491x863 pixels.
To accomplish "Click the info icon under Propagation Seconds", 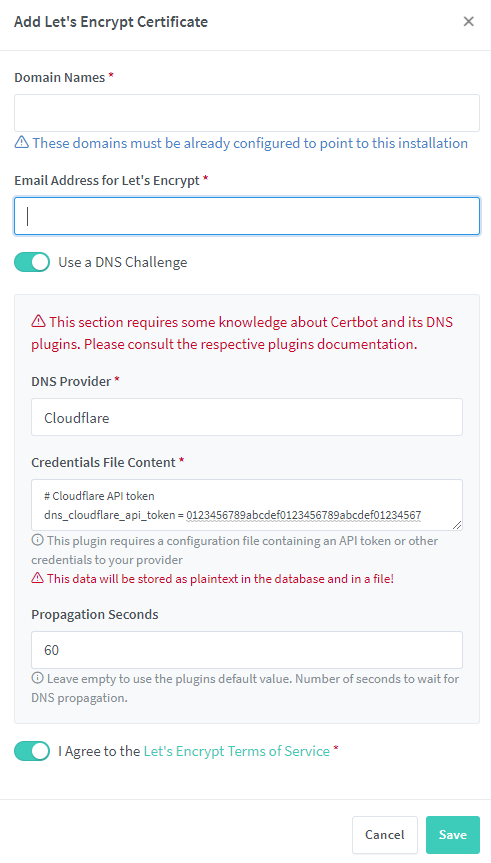I will [37, 678].
